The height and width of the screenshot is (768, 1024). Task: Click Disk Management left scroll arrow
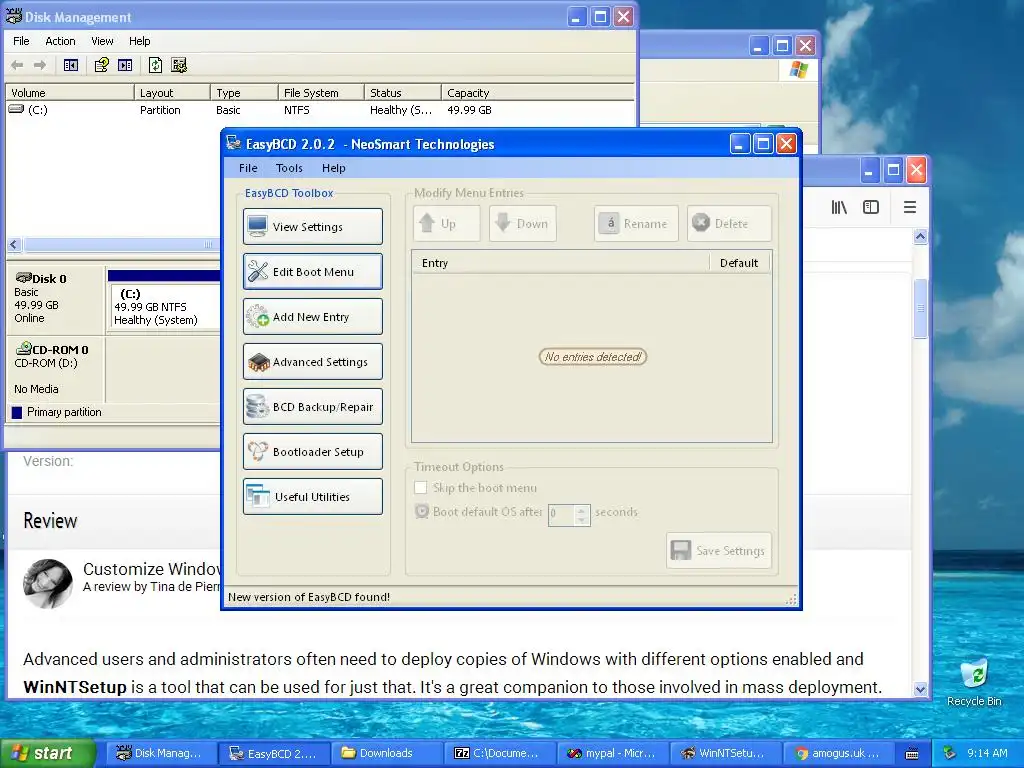14,245
